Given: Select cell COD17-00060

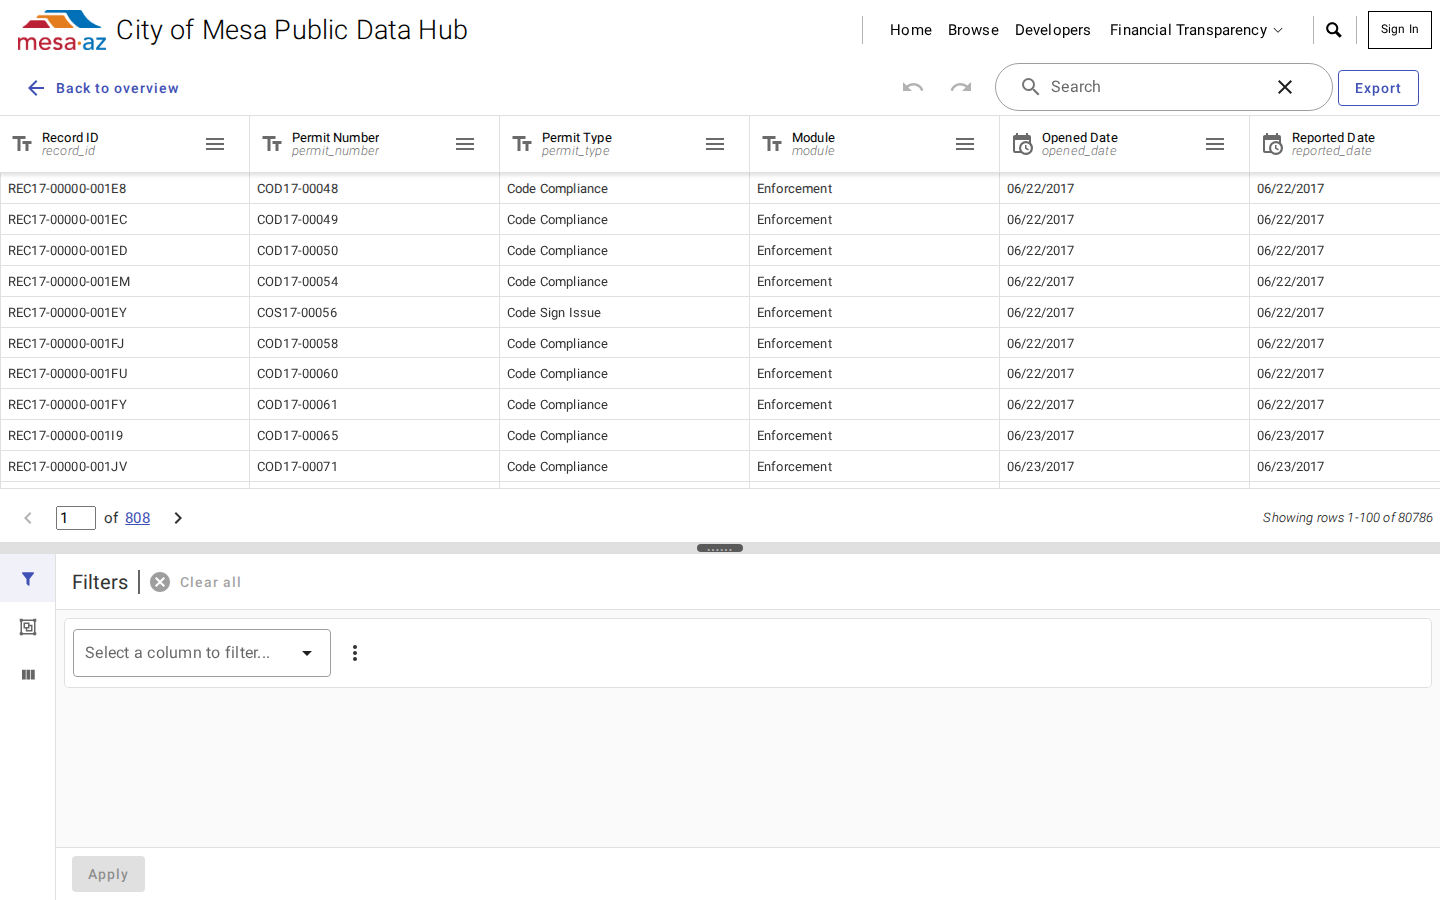Looking at the screenshot, I should click(x=375, y=373).
